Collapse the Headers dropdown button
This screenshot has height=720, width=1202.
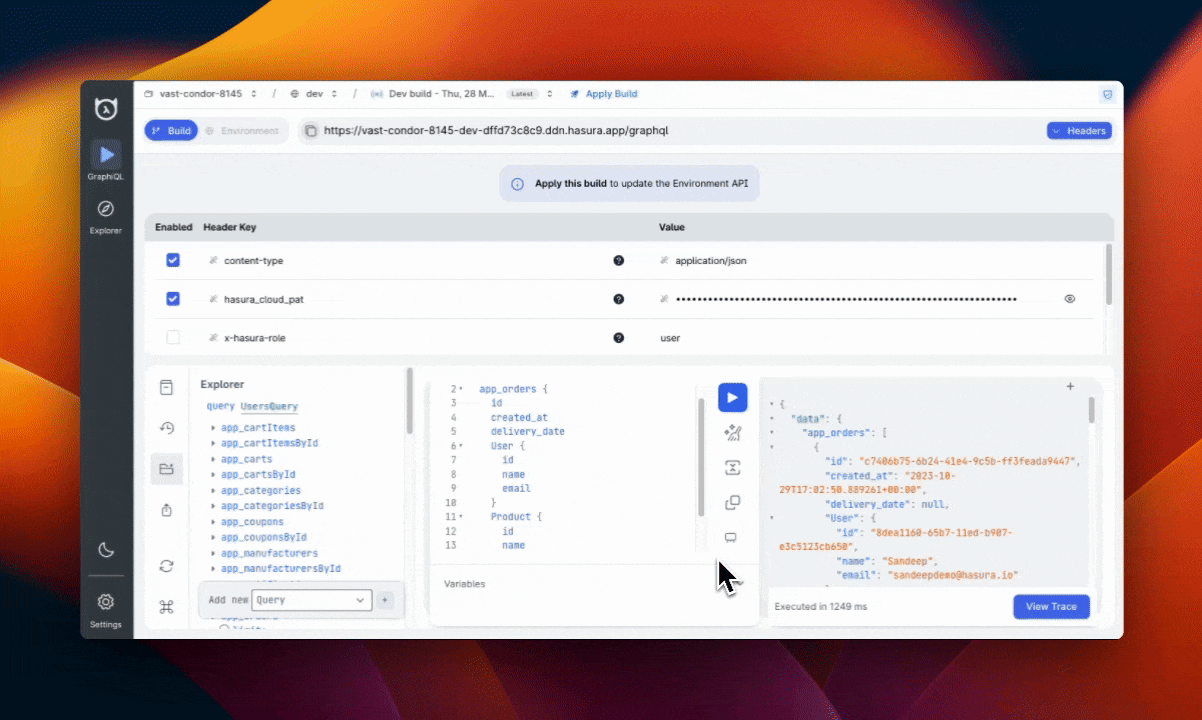pos(1079,131)
